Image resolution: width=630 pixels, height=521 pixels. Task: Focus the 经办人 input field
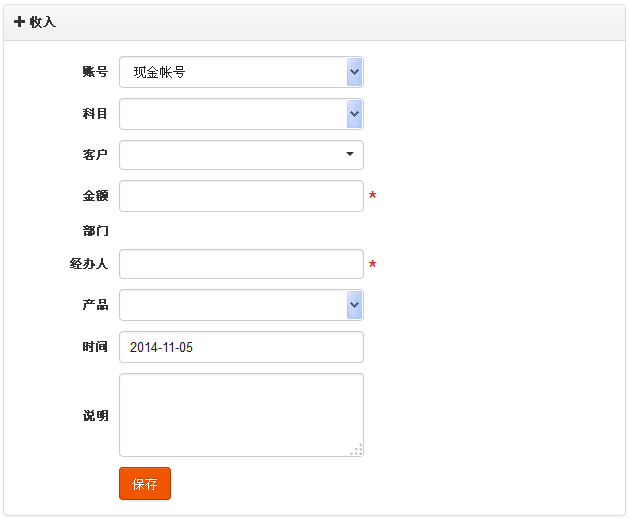[x=241, y=264]
